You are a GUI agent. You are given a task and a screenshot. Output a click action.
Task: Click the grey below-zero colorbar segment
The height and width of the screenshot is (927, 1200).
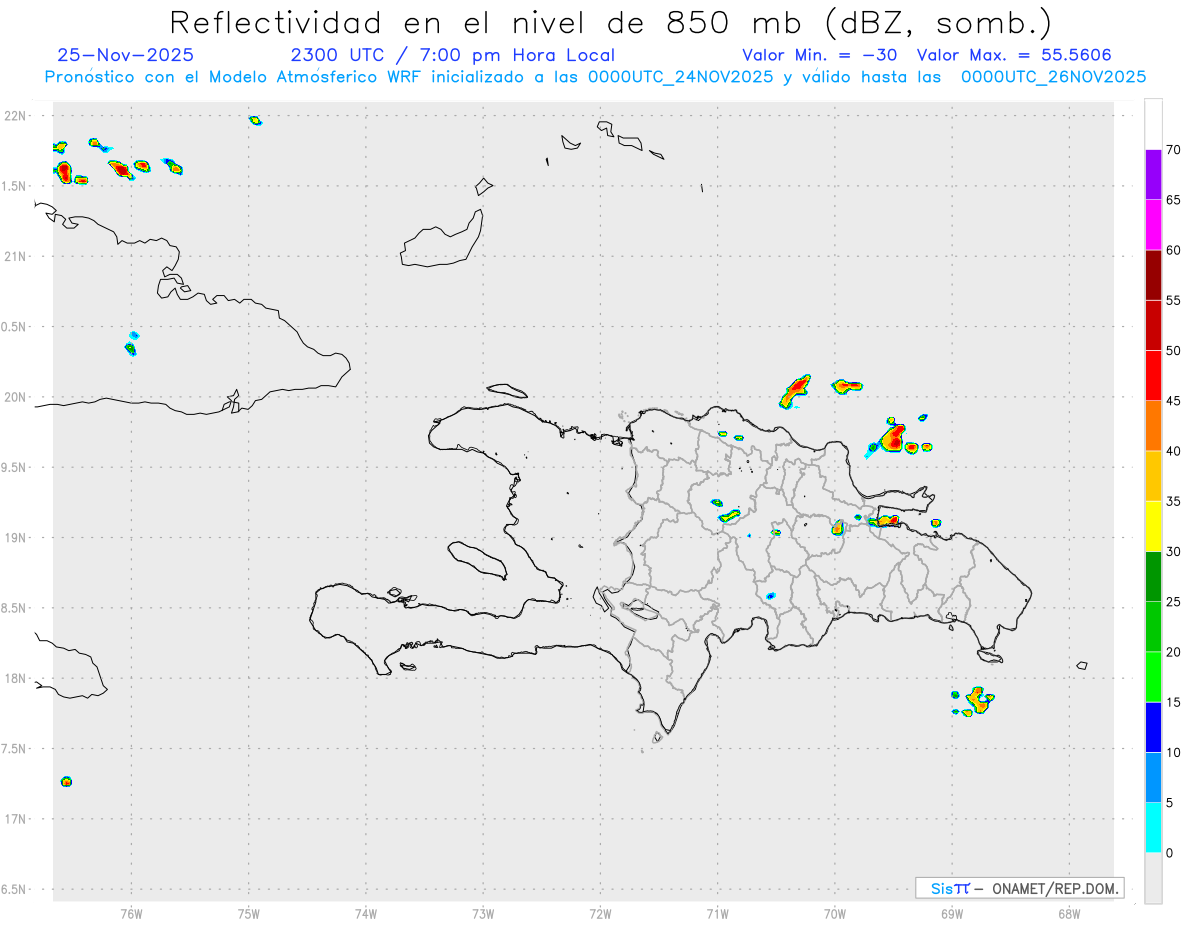coord(1153,878)
